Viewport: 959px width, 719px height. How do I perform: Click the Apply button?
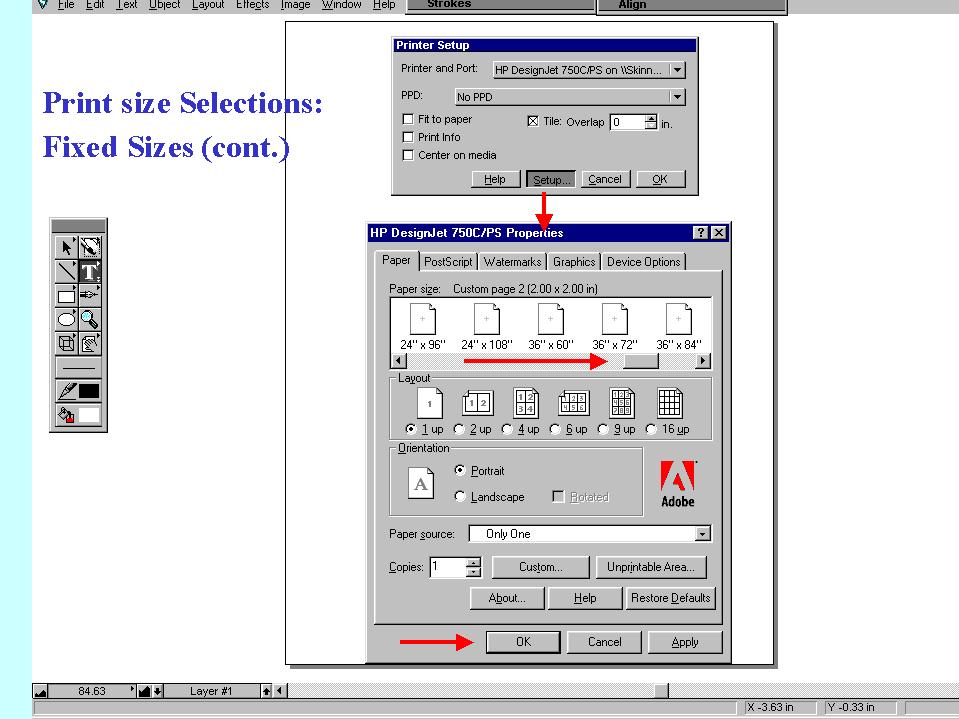click(685, 642)
